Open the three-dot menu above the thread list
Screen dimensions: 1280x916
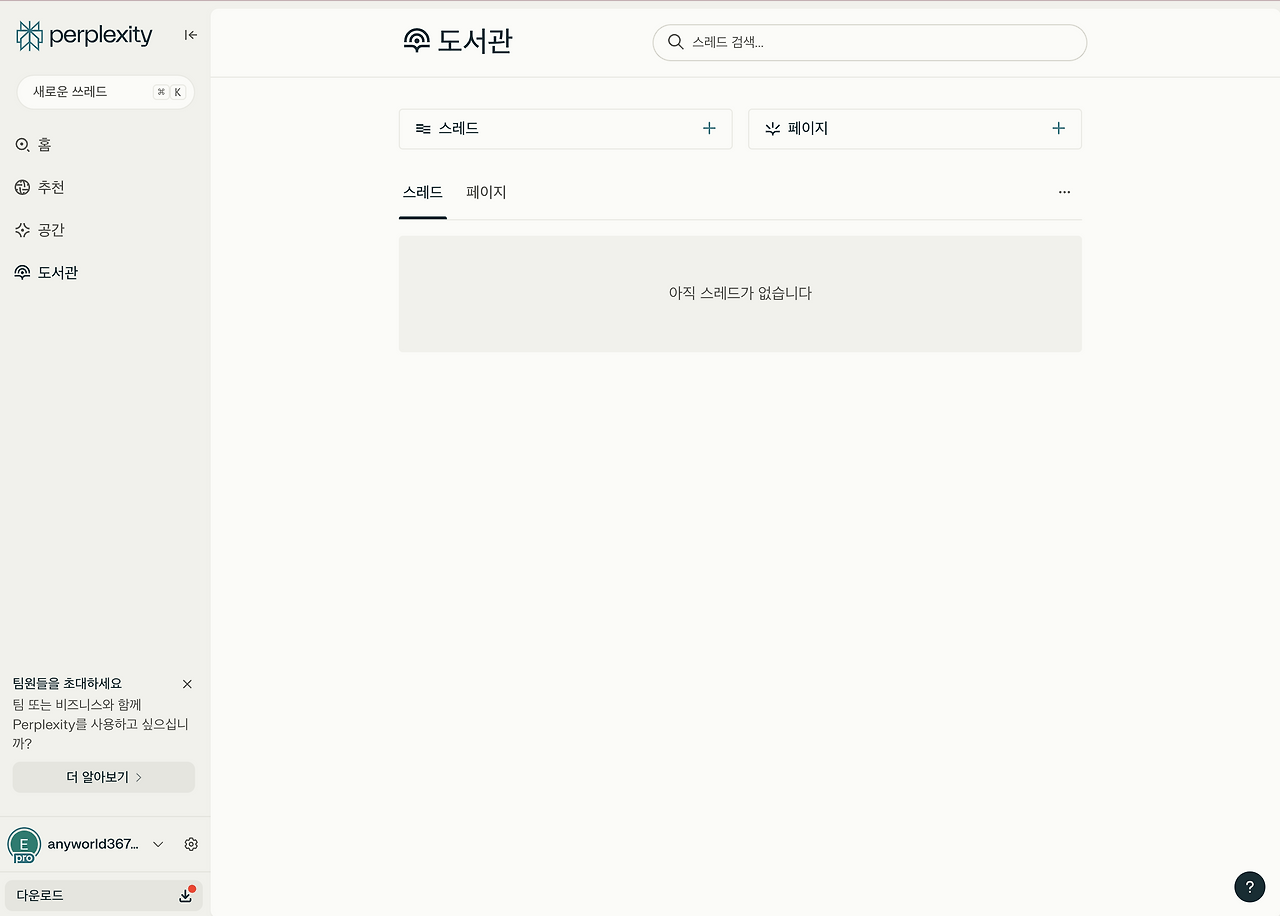(x=1064, y=192)
